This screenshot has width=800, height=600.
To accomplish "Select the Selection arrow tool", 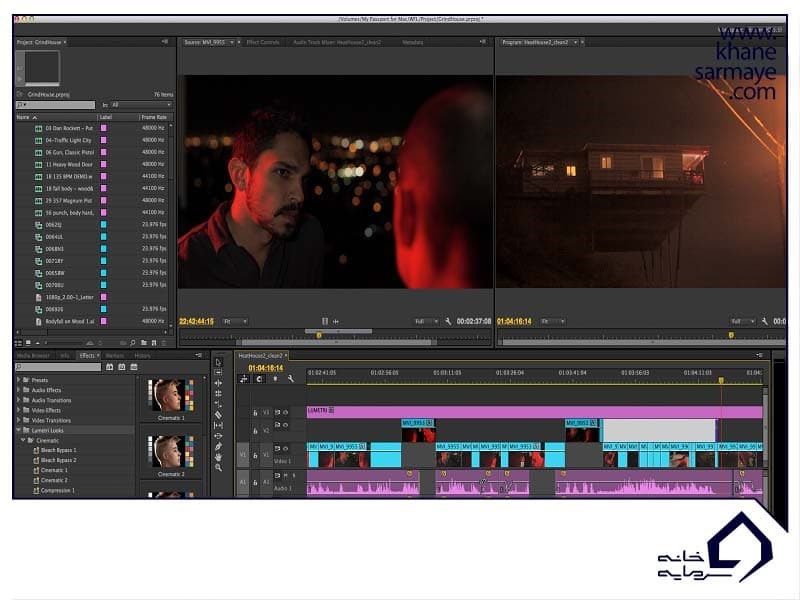I will pyautogui.click(x=218, y=362).
